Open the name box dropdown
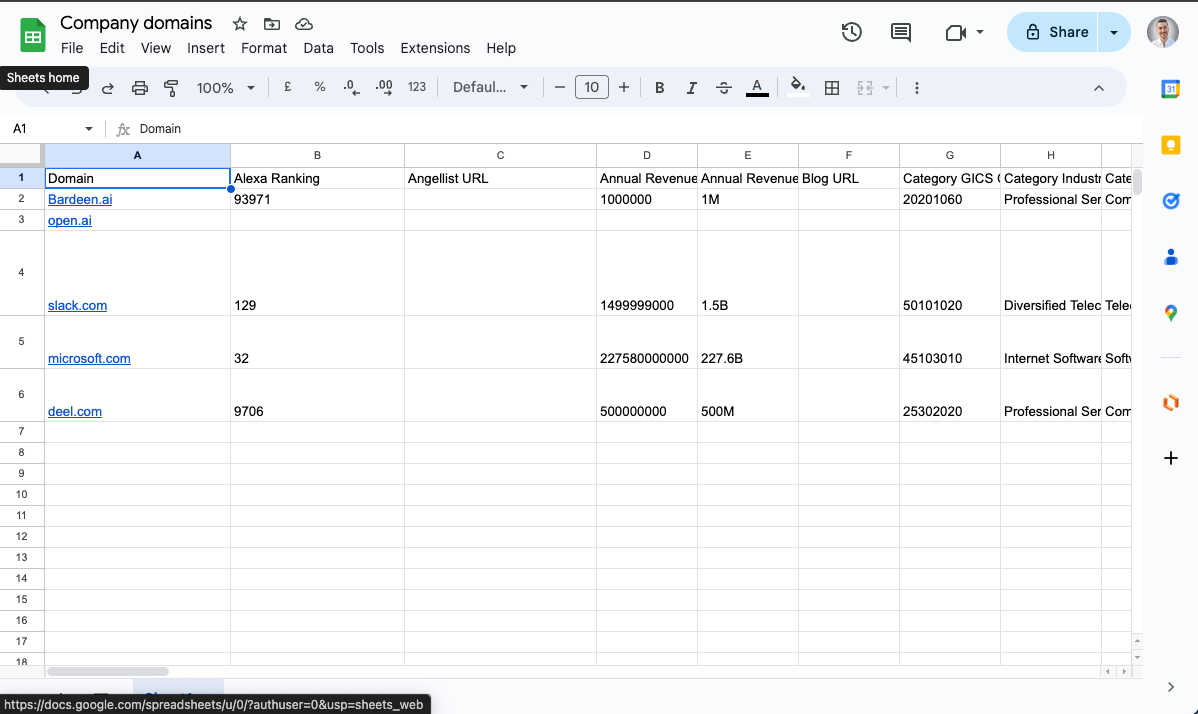The width and height of the screenshot is (1198, 714). [x=89, y=129]
